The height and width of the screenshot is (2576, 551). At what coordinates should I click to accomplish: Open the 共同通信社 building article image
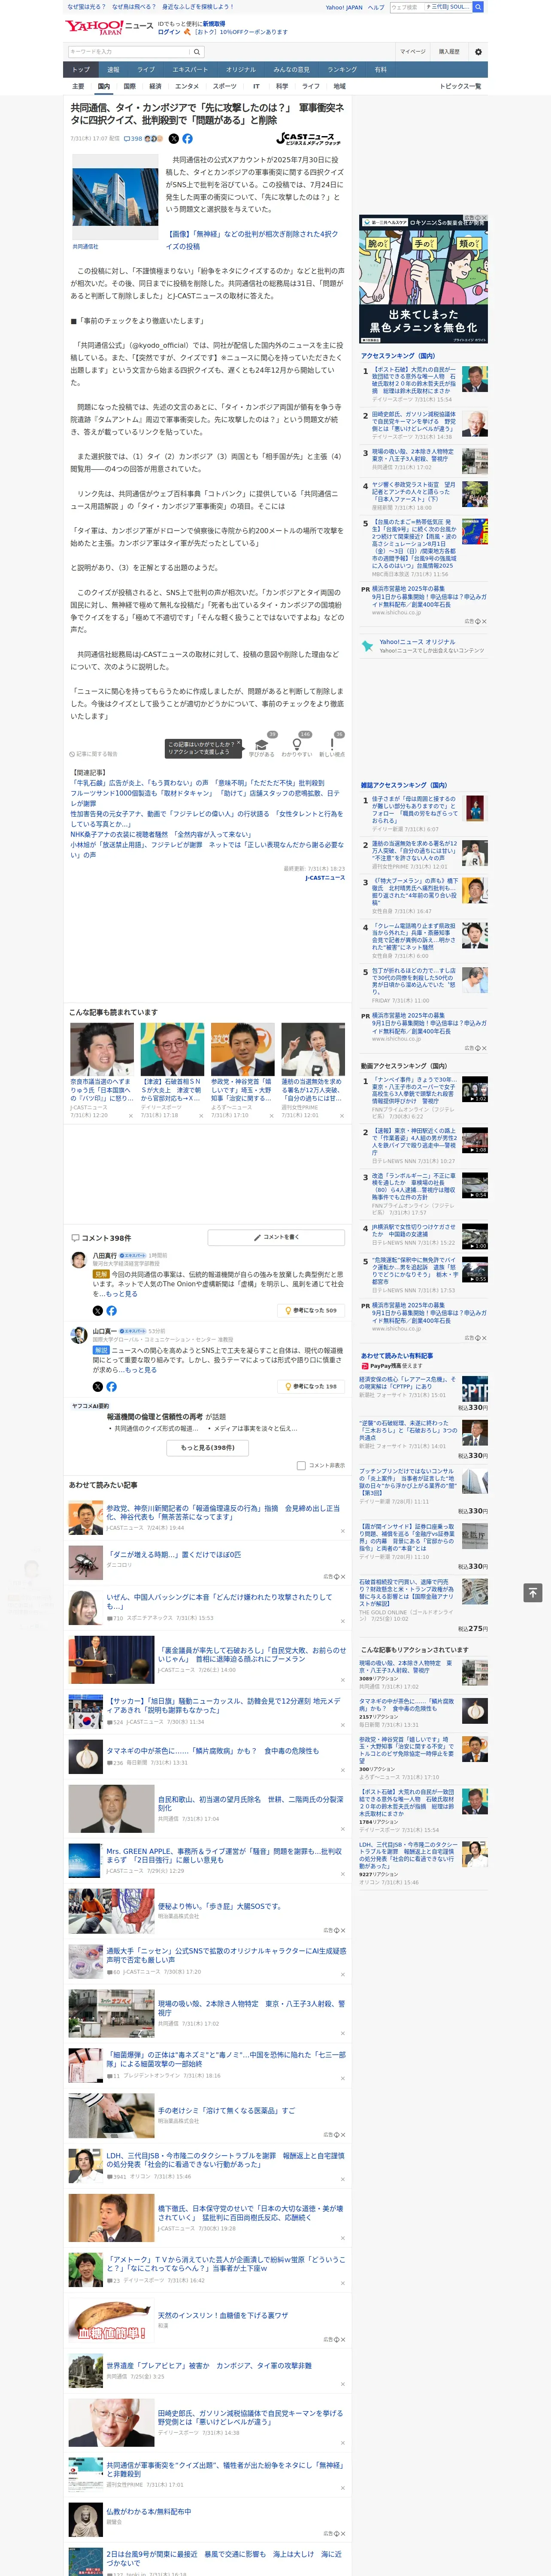tap(114, 196)
